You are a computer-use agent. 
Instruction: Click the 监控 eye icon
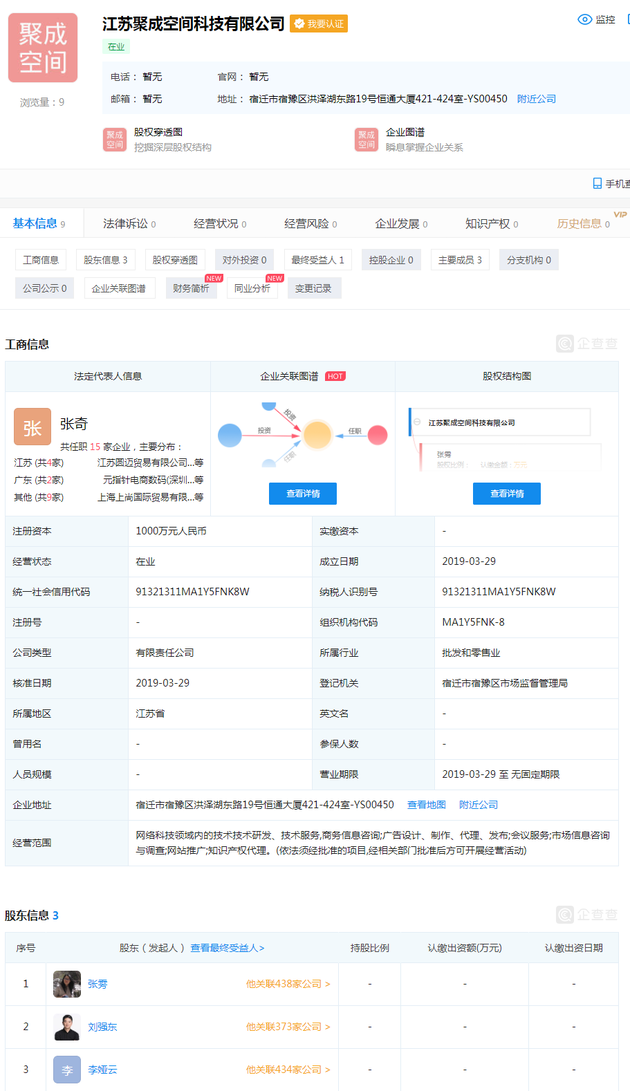(585, 19)
